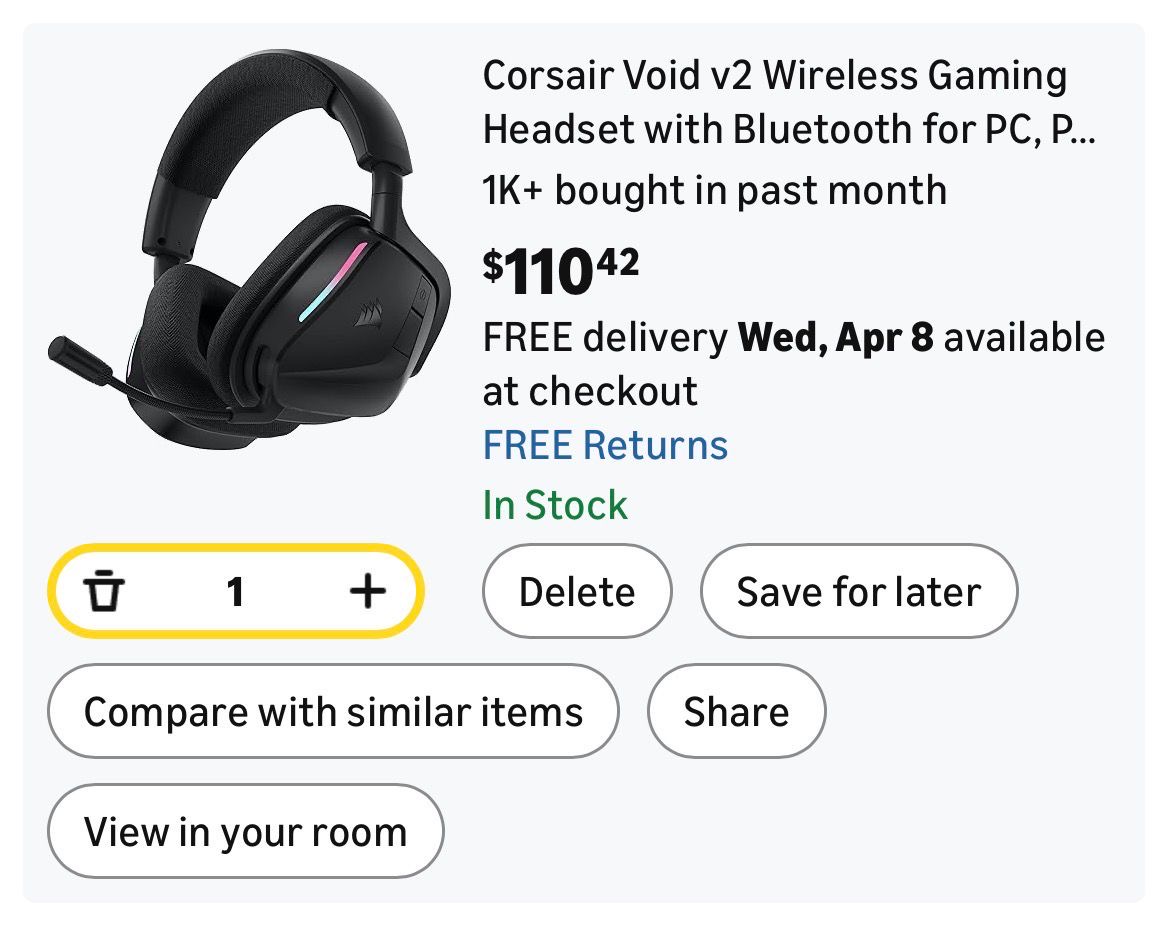The height and width of the screenshot is (932, 1170).
Task: Select View in your room
Action: tap(245, 832)
